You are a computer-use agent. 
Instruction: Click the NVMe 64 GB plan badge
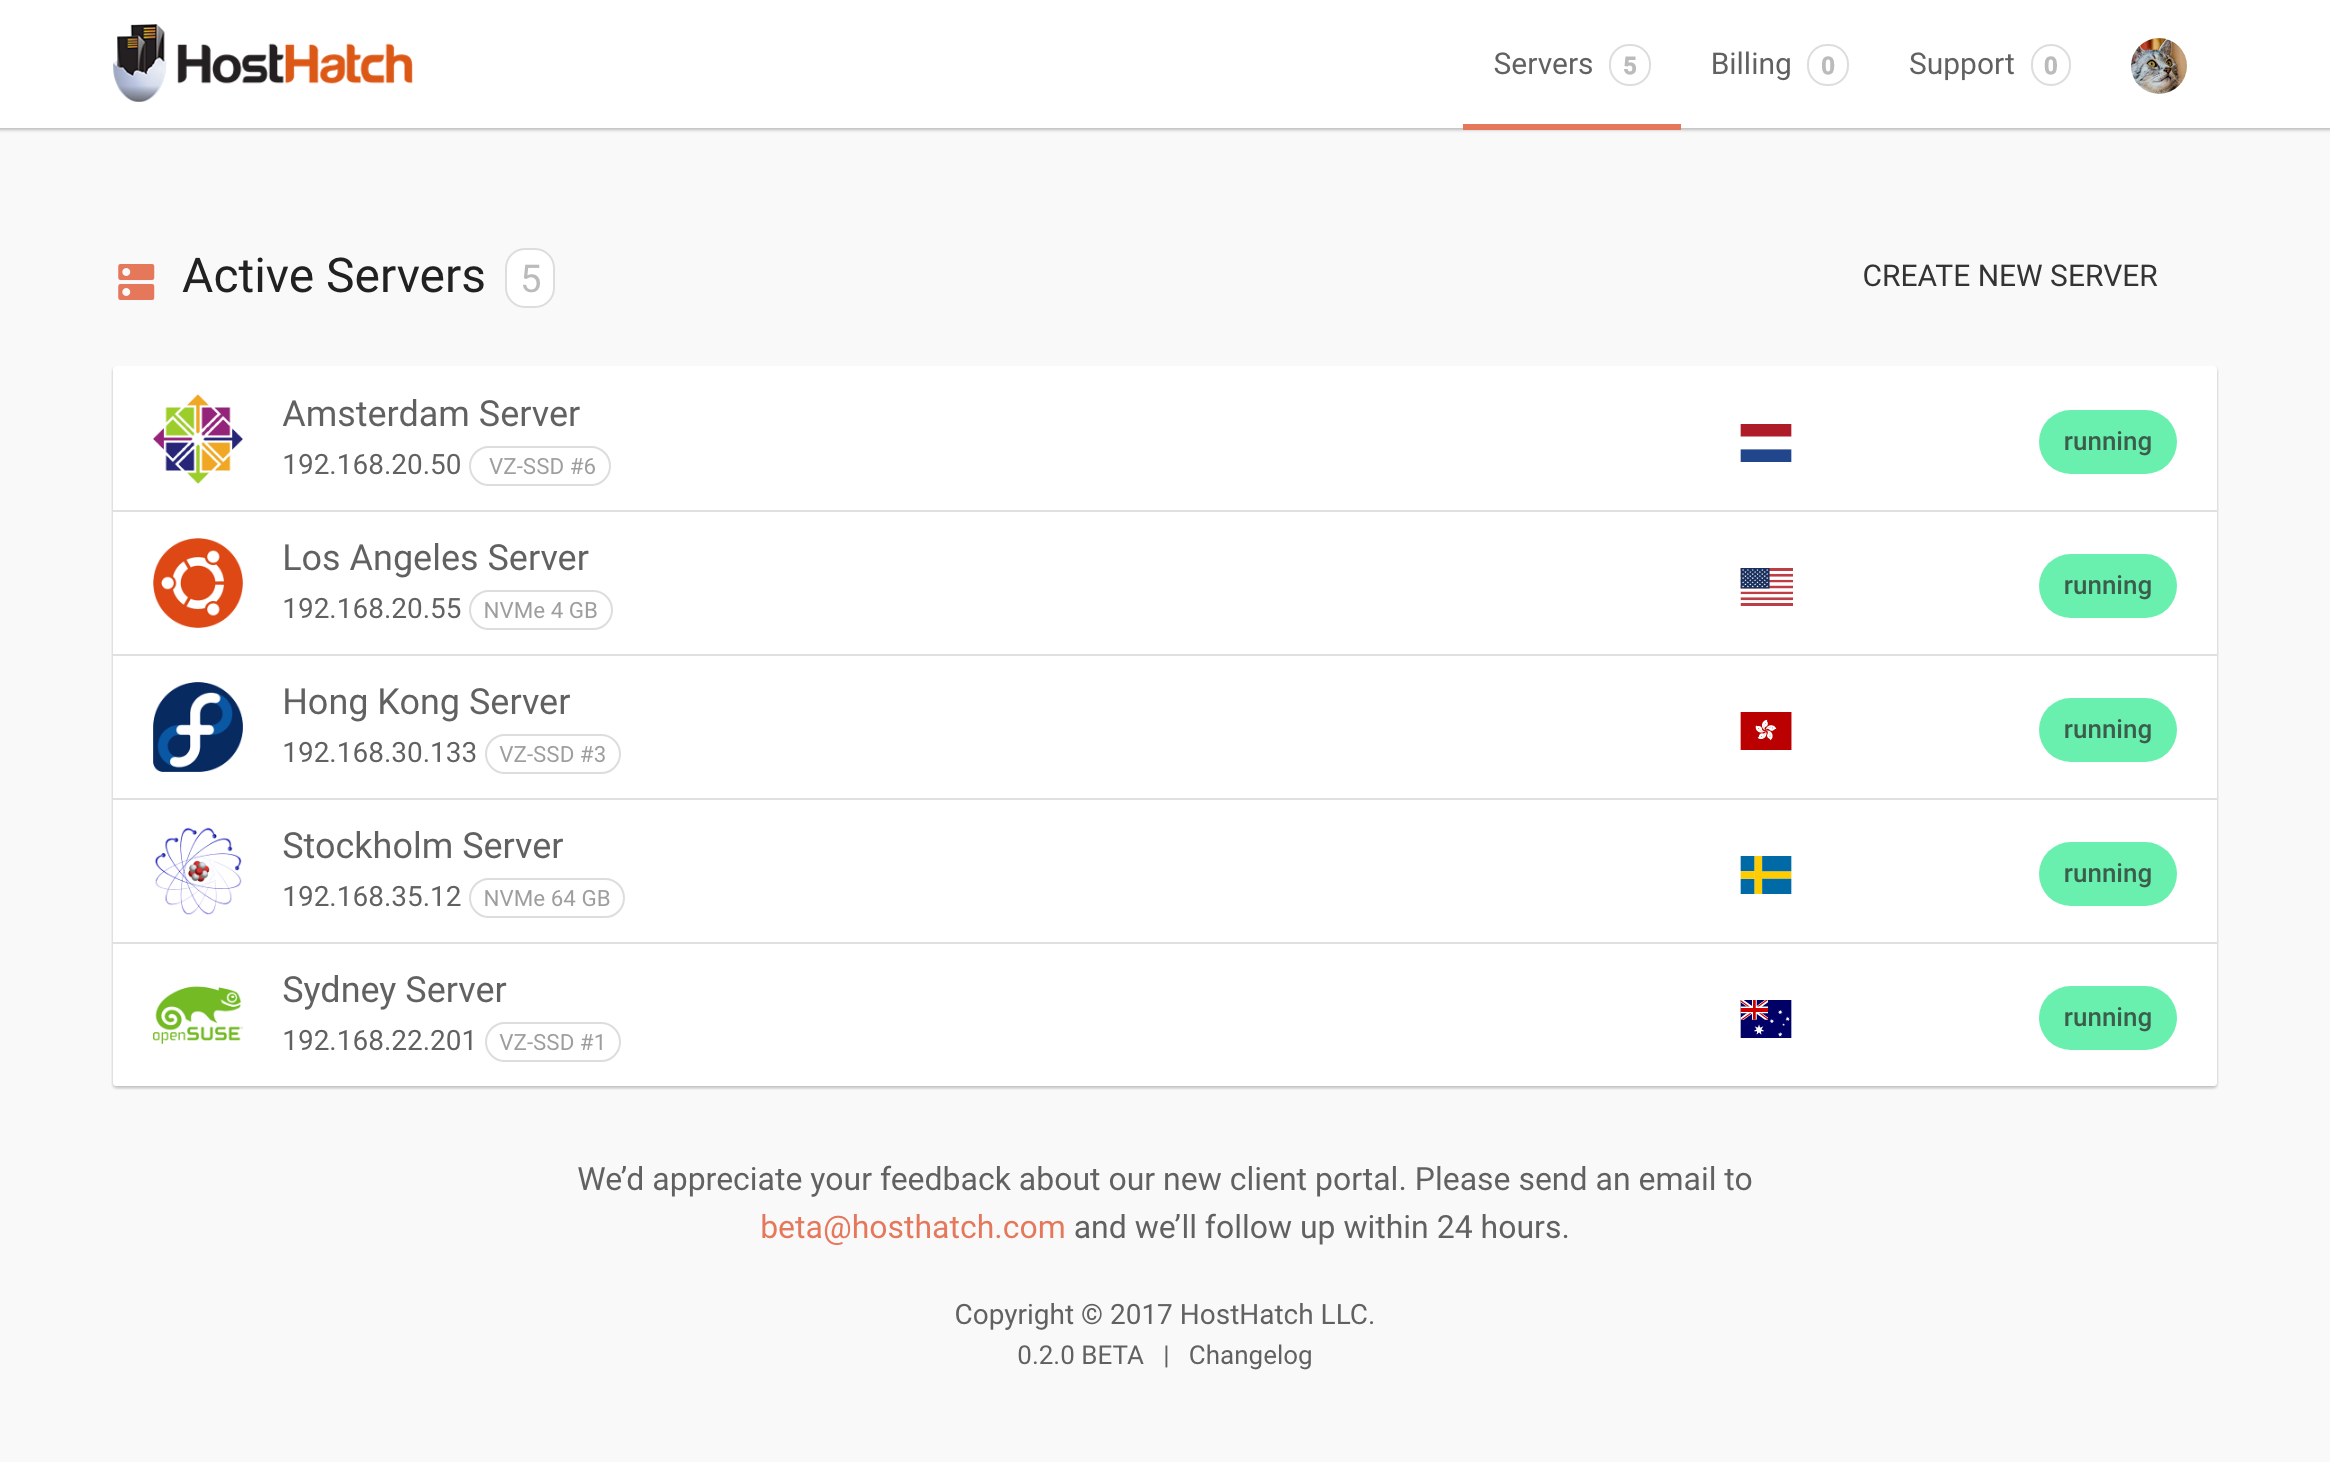tap(546, 898)
